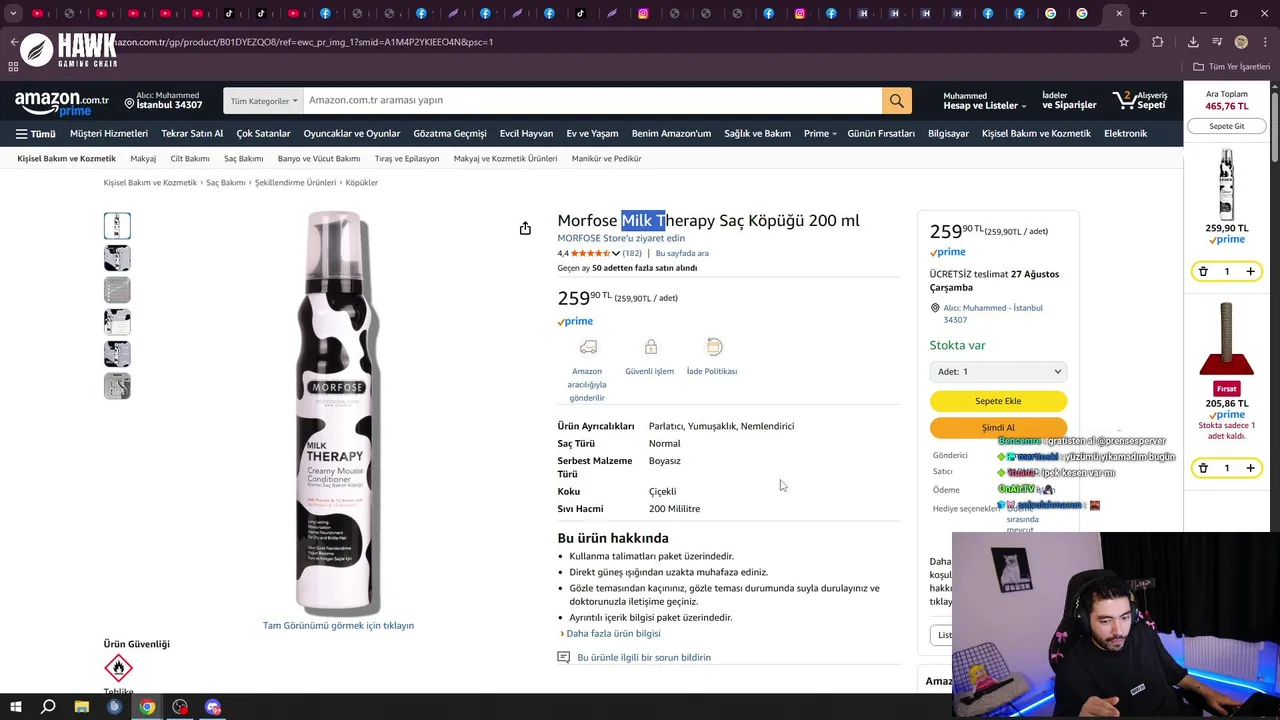Increase scratching post quantity with plus
The width and height of the screenshot is (1280, 720).
[1250, 468]
